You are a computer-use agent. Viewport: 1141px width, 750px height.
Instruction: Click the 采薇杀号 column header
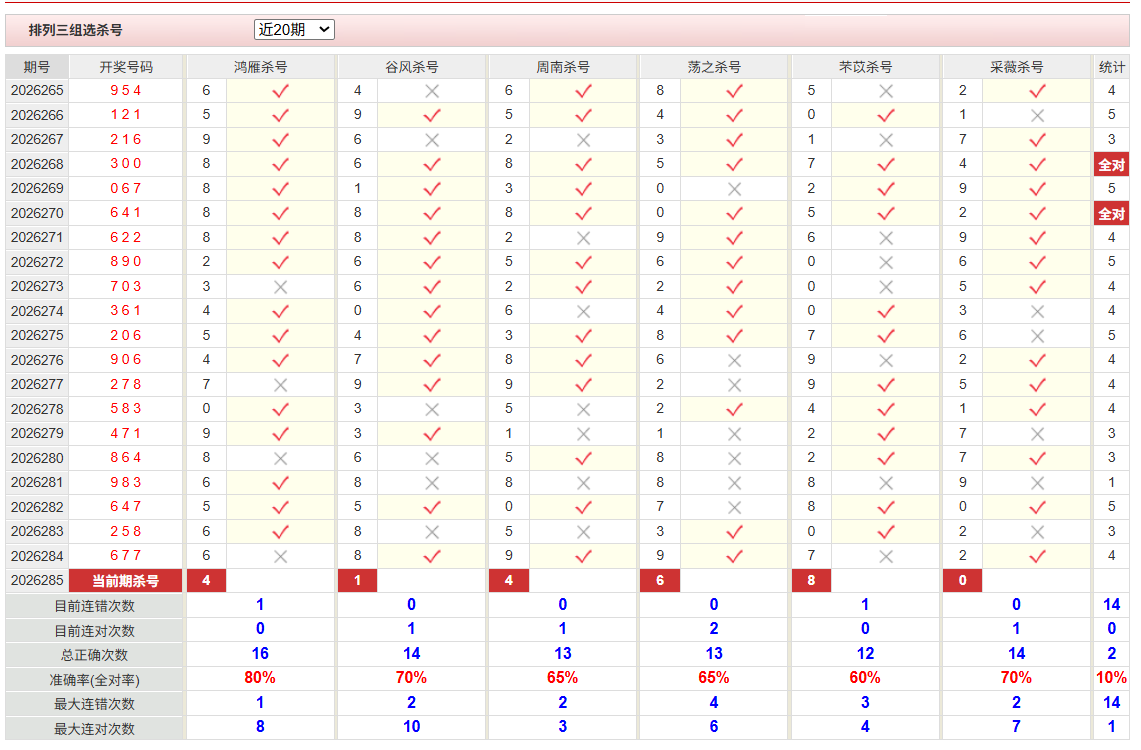1017,67
